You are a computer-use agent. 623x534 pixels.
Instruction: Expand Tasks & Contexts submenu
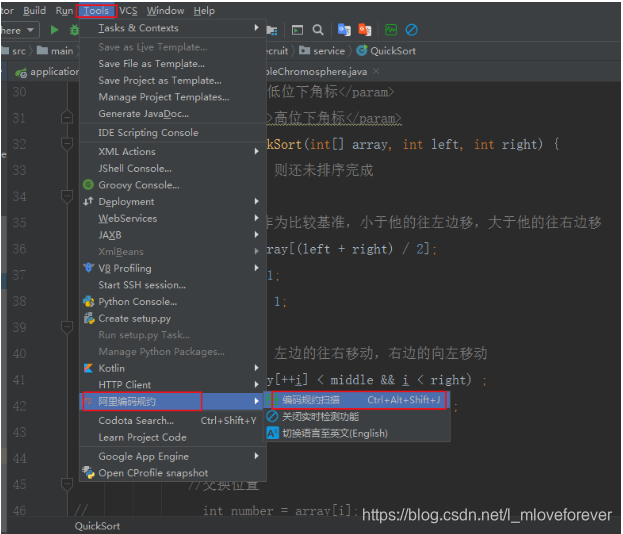click(x=173, y=28)
